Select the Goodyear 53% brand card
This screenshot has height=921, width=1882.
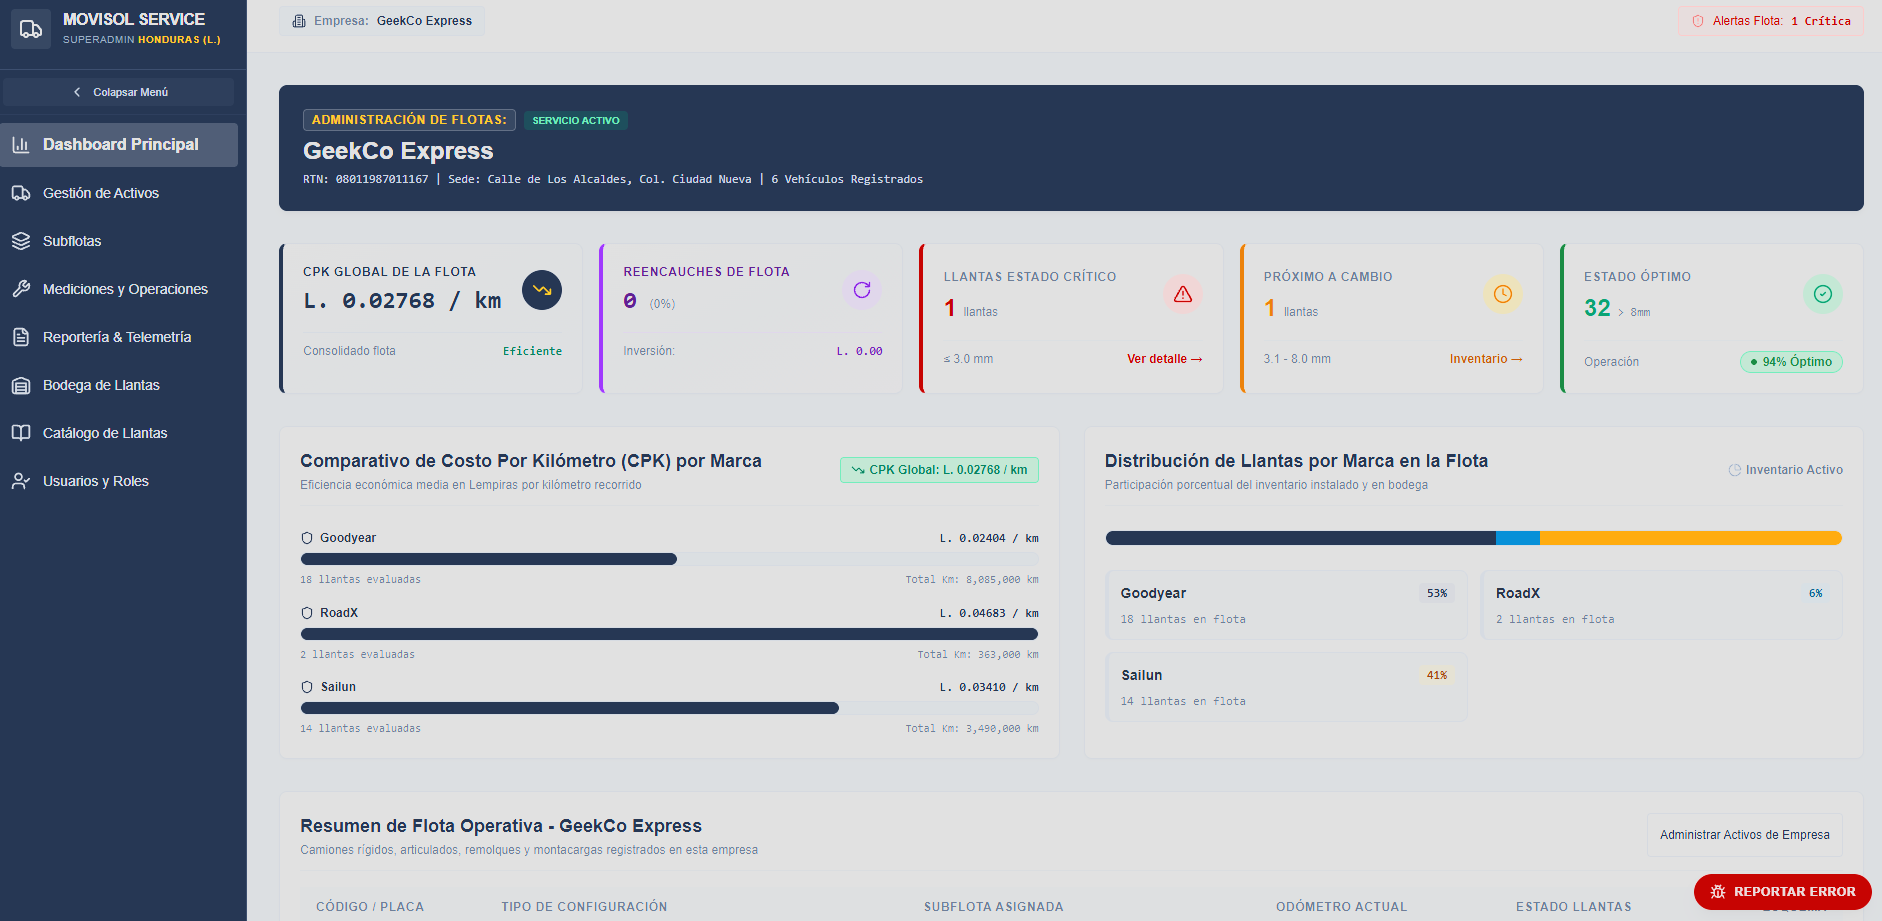tap(1286, 605)
